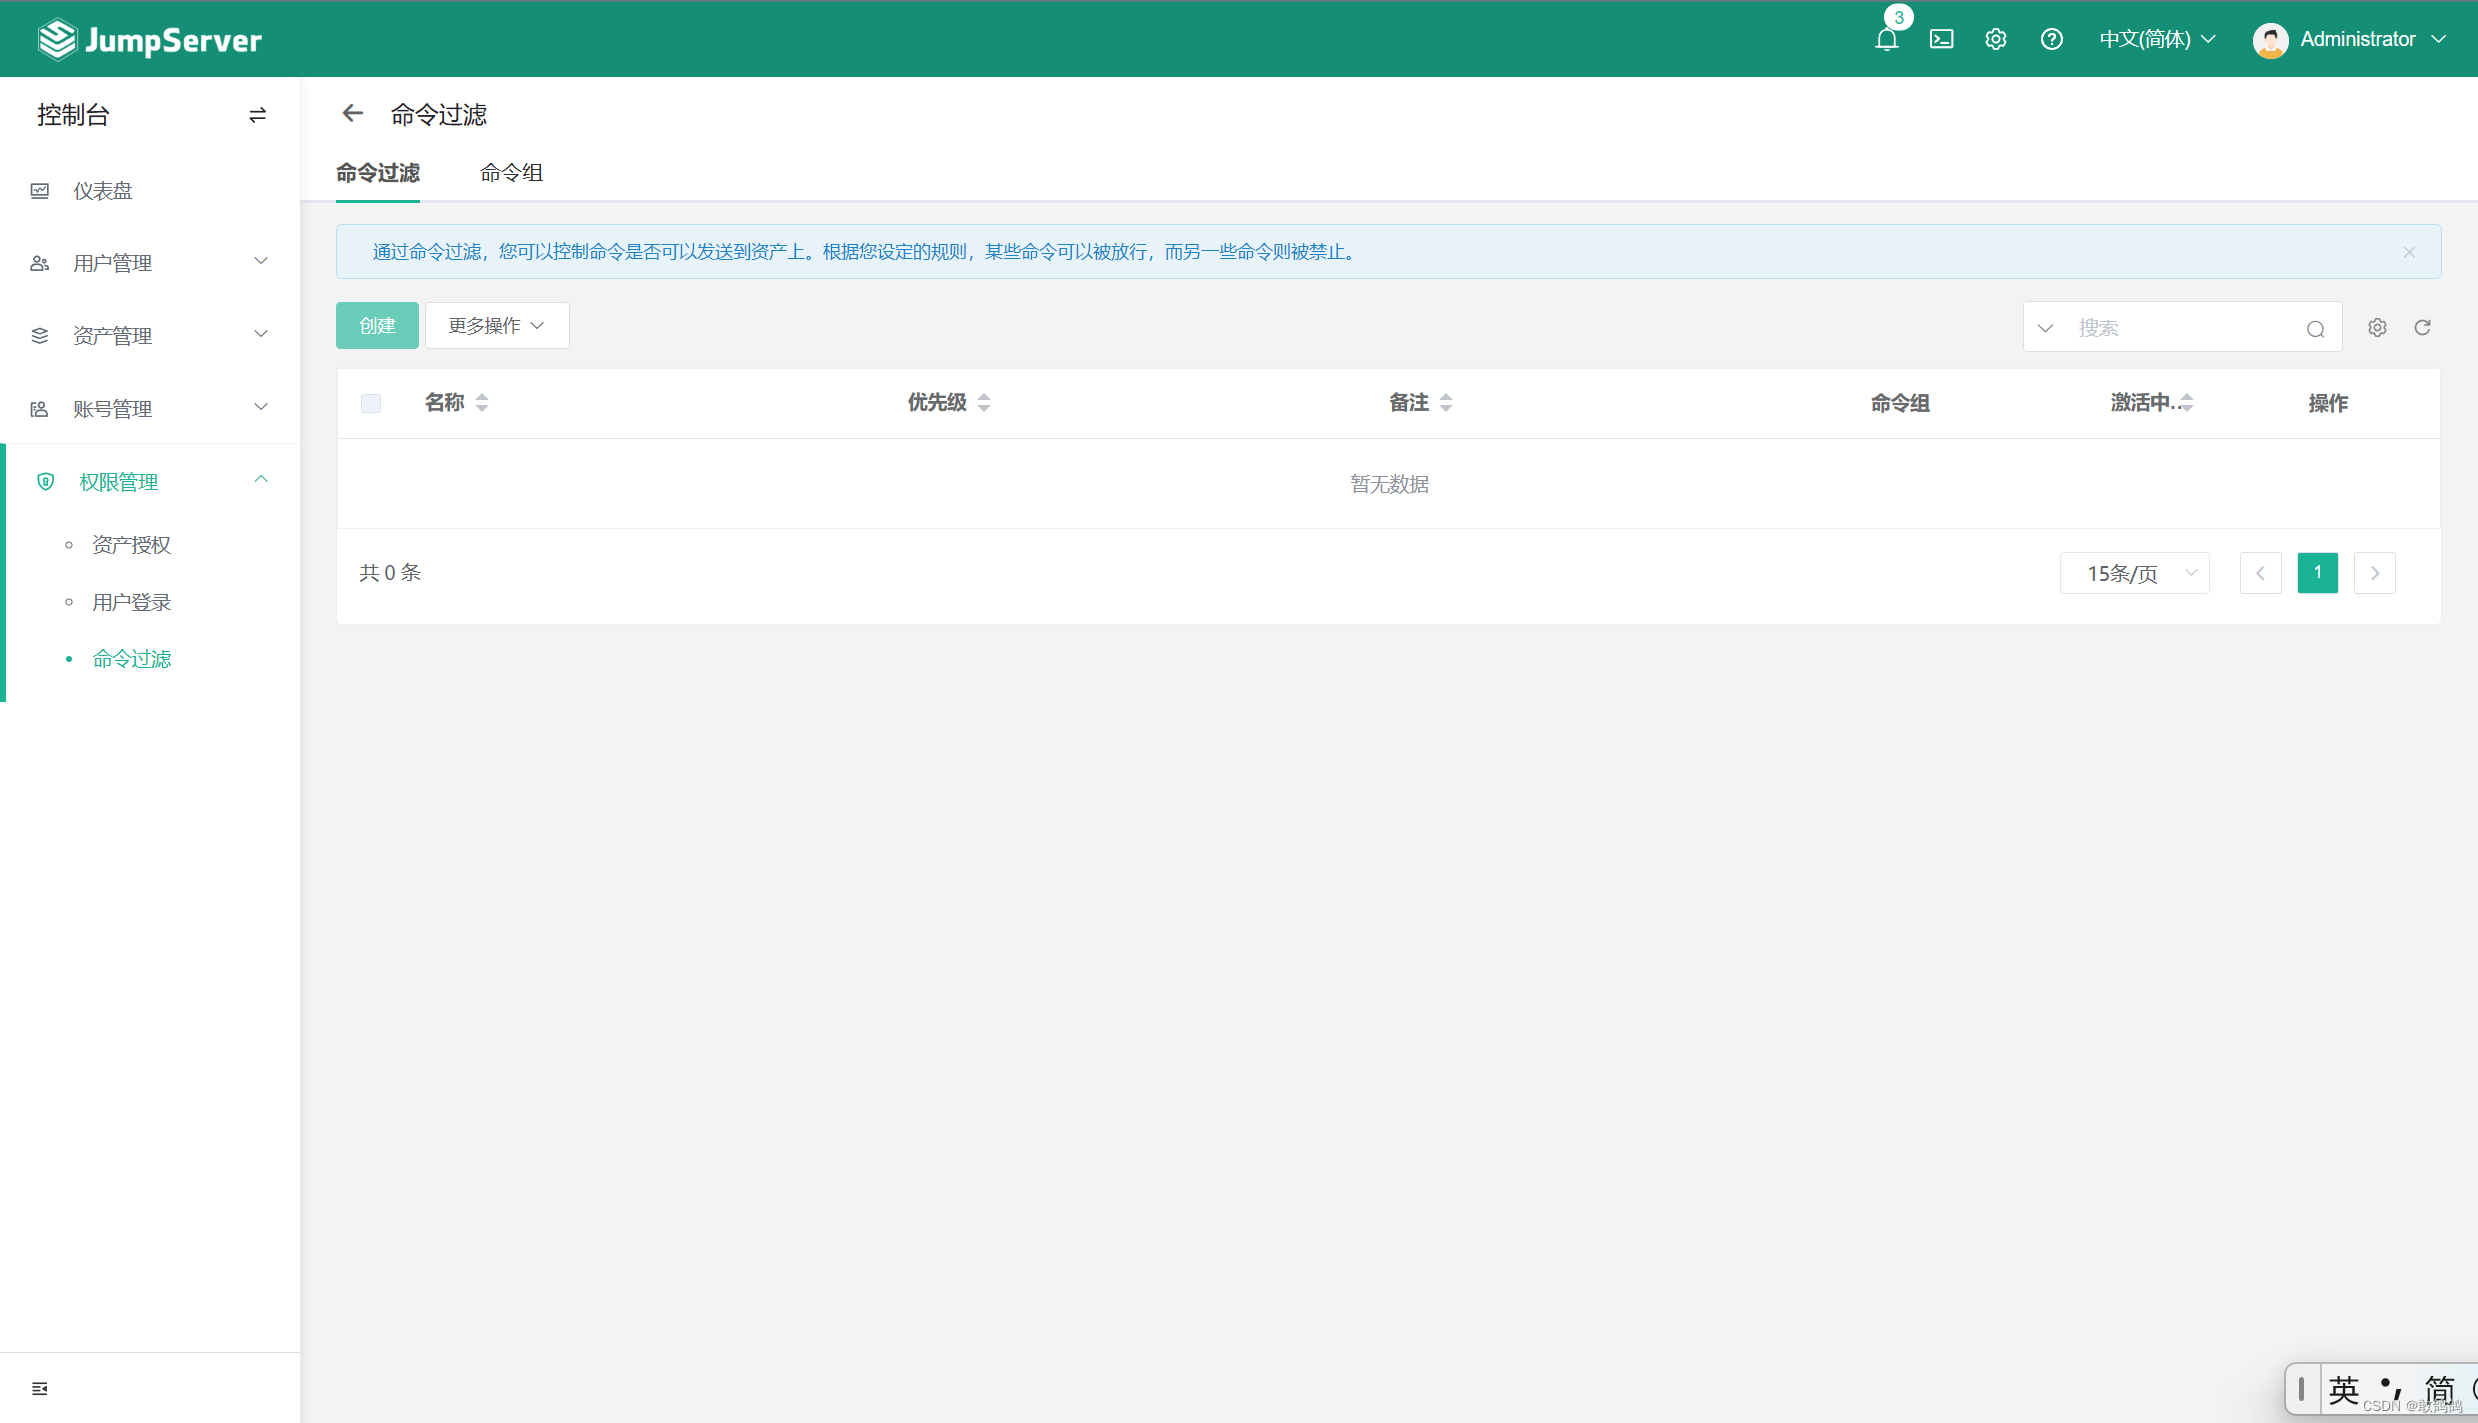Open 资产授权 in the sidebar
Screen dimensions: 2478x1423
tap(131, 545)
